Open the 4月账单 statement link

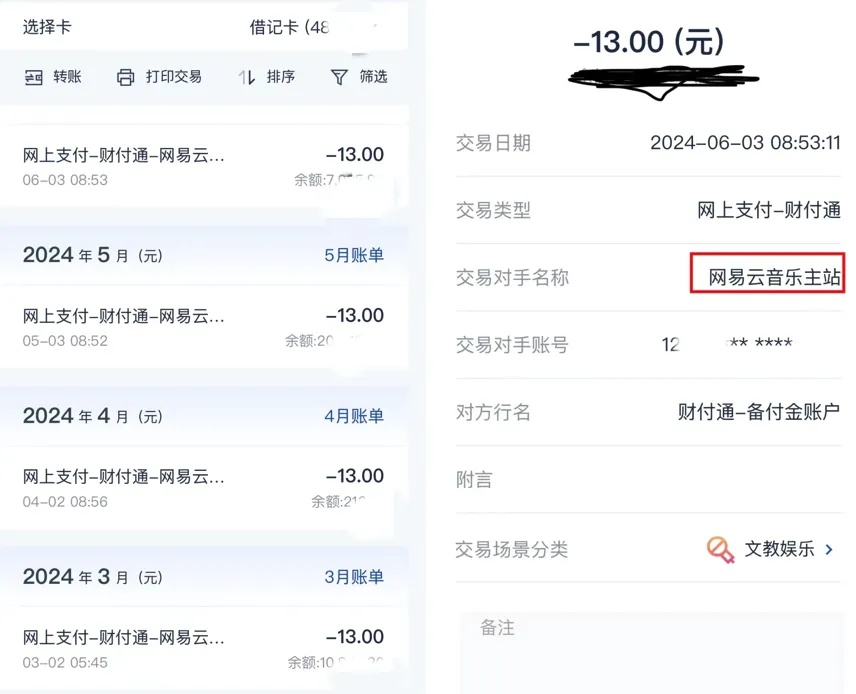tap(353, 416)
